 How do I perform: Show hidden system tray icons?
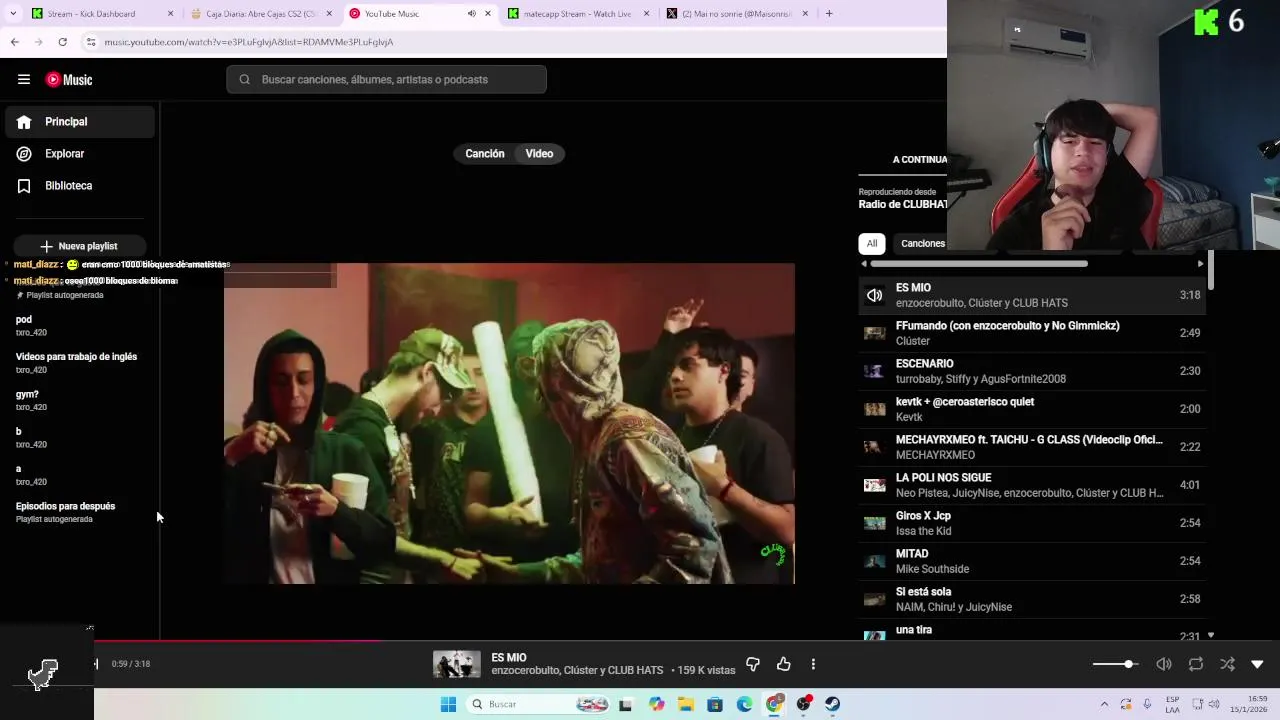click(x=1104, y=704)
